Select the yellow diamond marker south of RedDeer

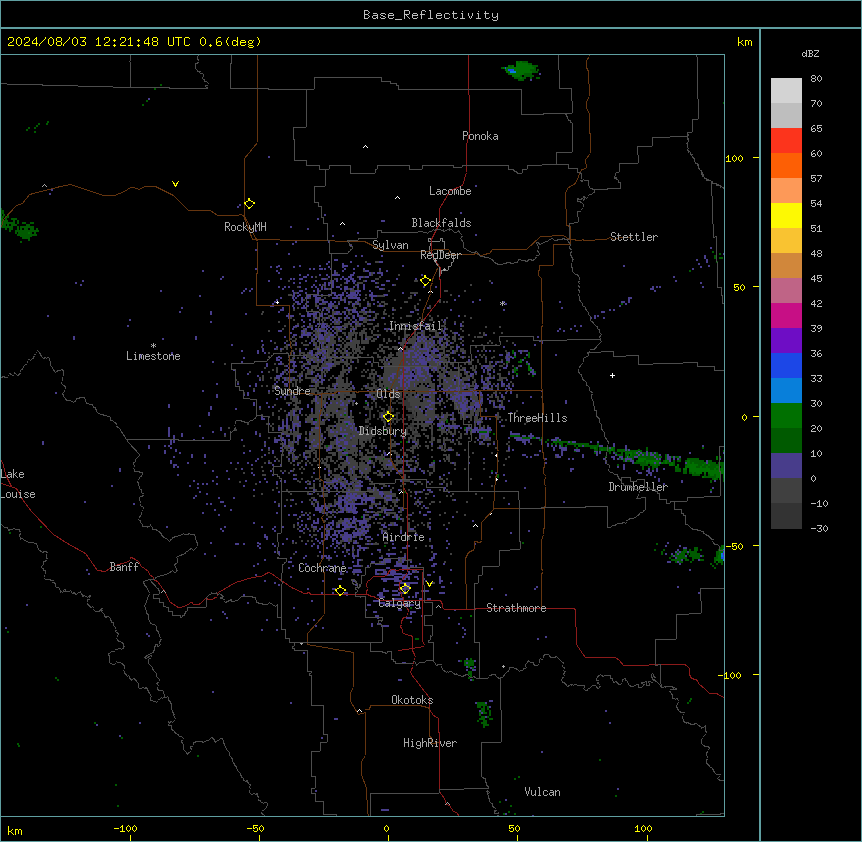425,281
